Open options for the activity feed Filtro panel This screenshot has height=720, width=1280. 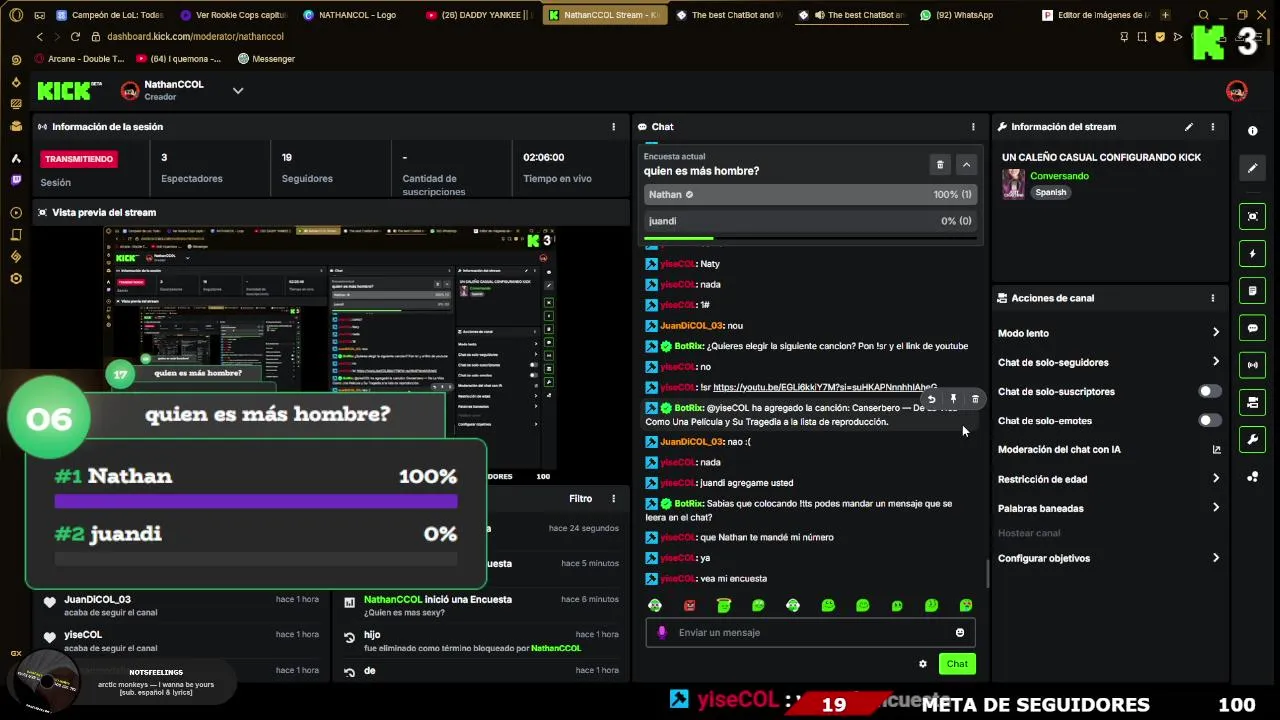(x=613, y=498)
